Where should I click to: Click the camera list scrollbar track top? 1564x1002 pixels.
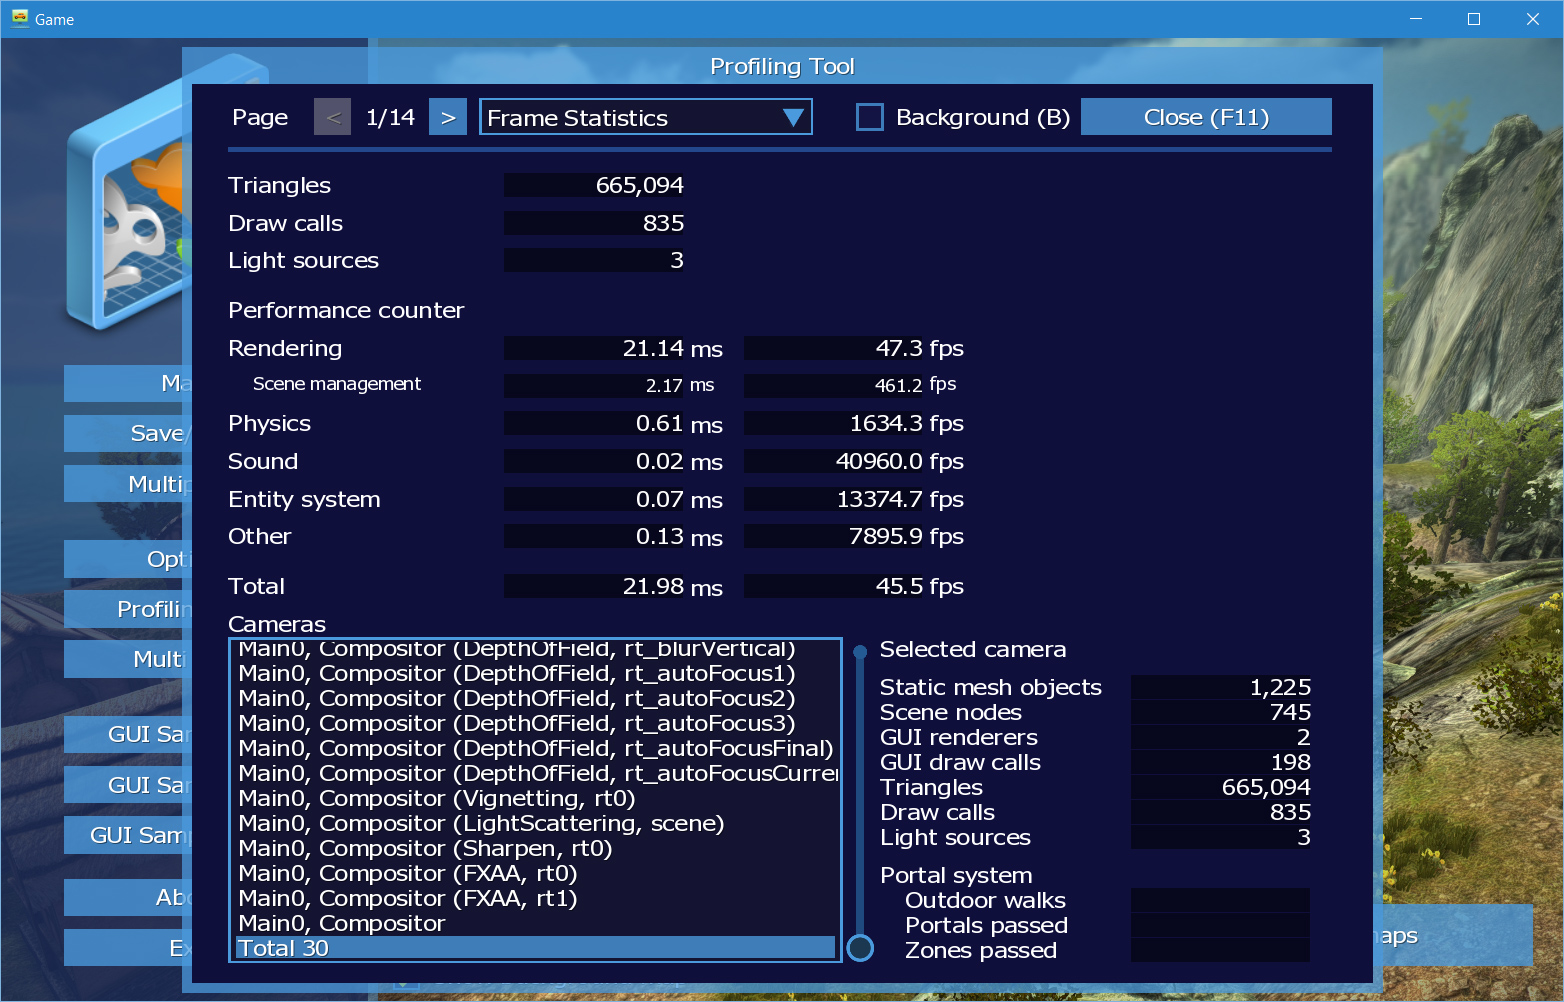pyautogui.click(x=860, y=653)
